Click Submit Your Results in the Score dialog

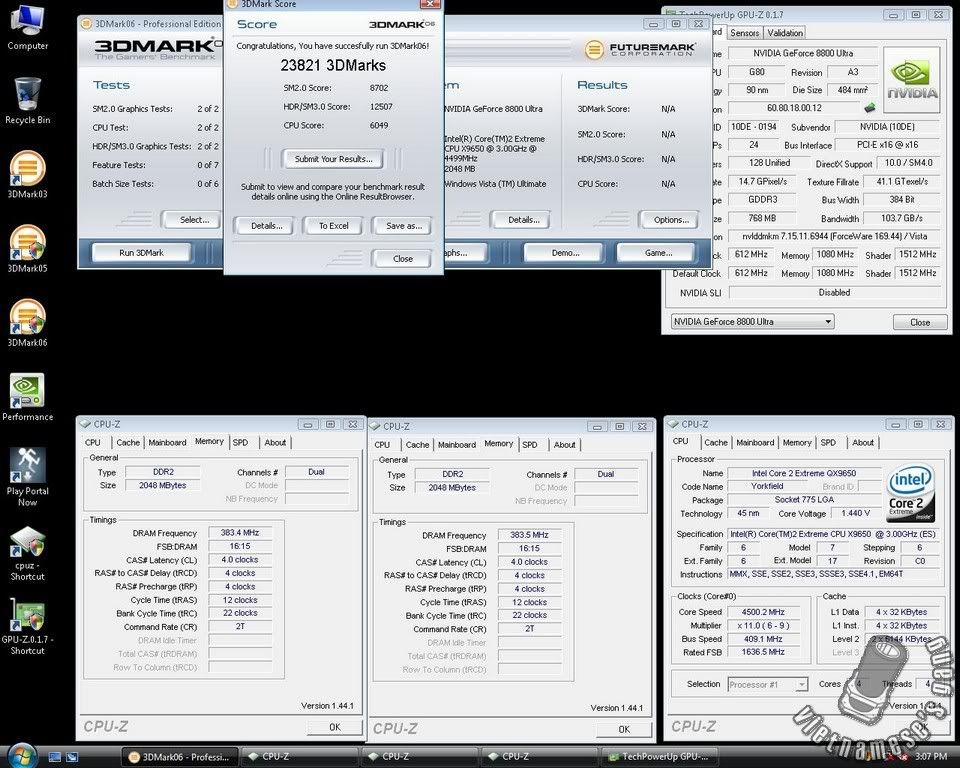[334, 159]
